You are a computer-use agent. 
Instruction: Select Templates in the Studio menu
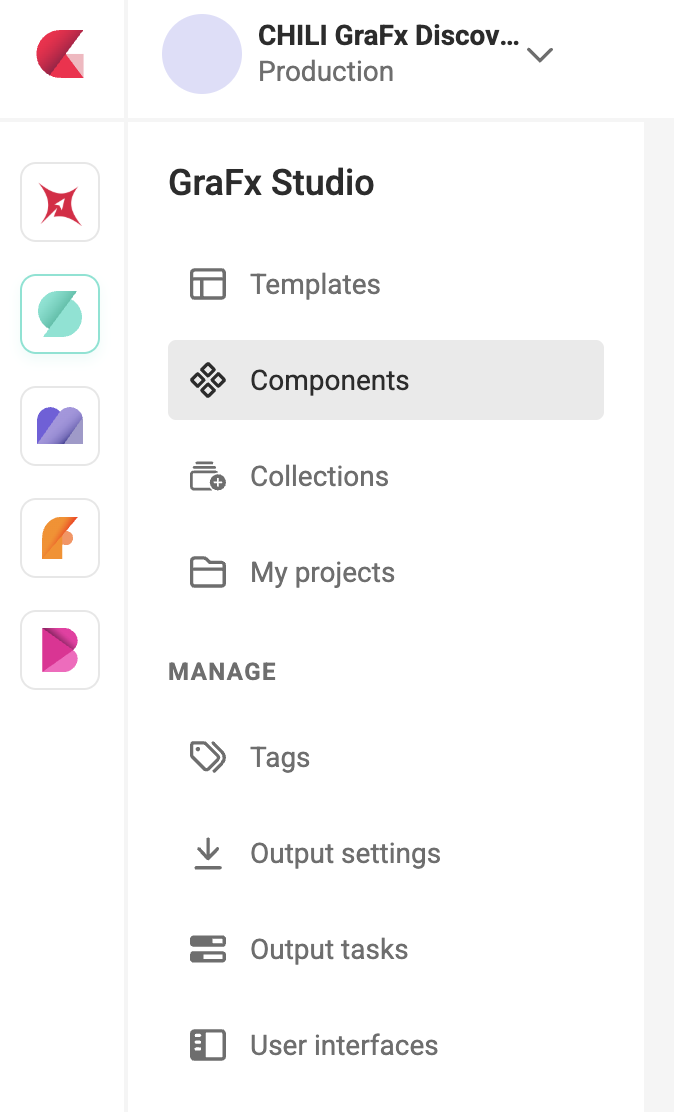(x=315, y=284)
